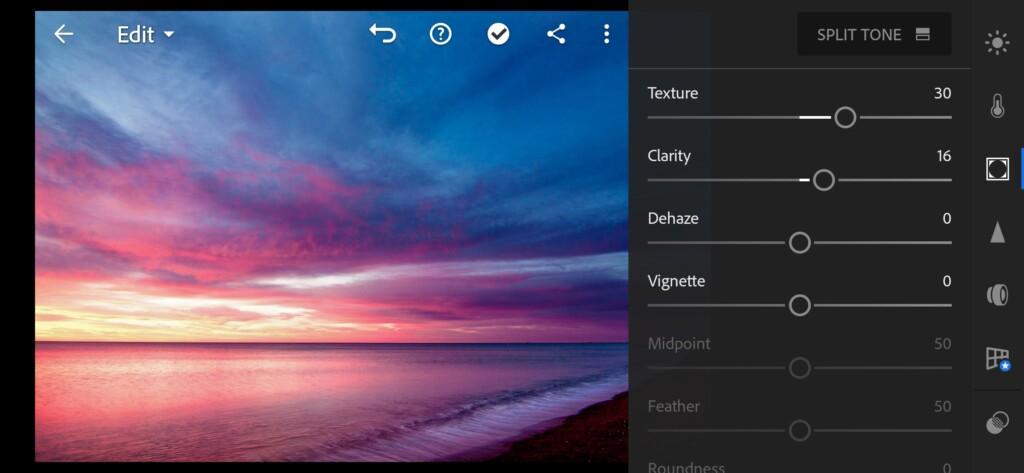Viewport: 1024px width, 473px height.
Task: Select the Effects panel icon
Action: pyautogui.click(x=997, y=169)
